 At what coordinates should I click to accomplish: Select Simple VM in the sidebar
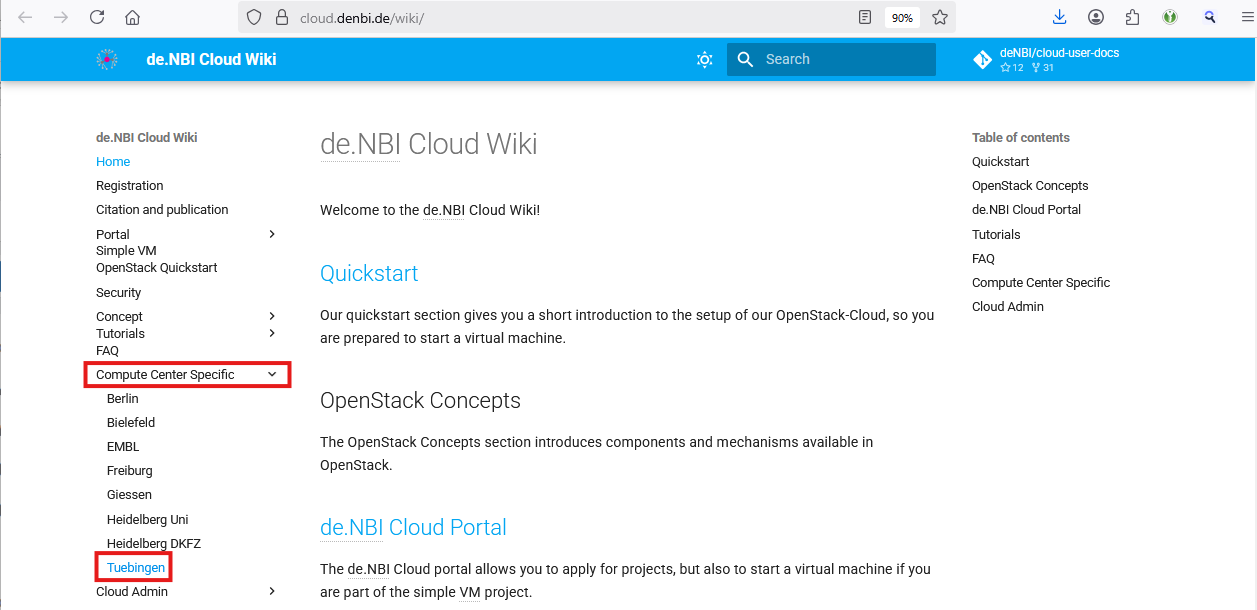(126, 251)
